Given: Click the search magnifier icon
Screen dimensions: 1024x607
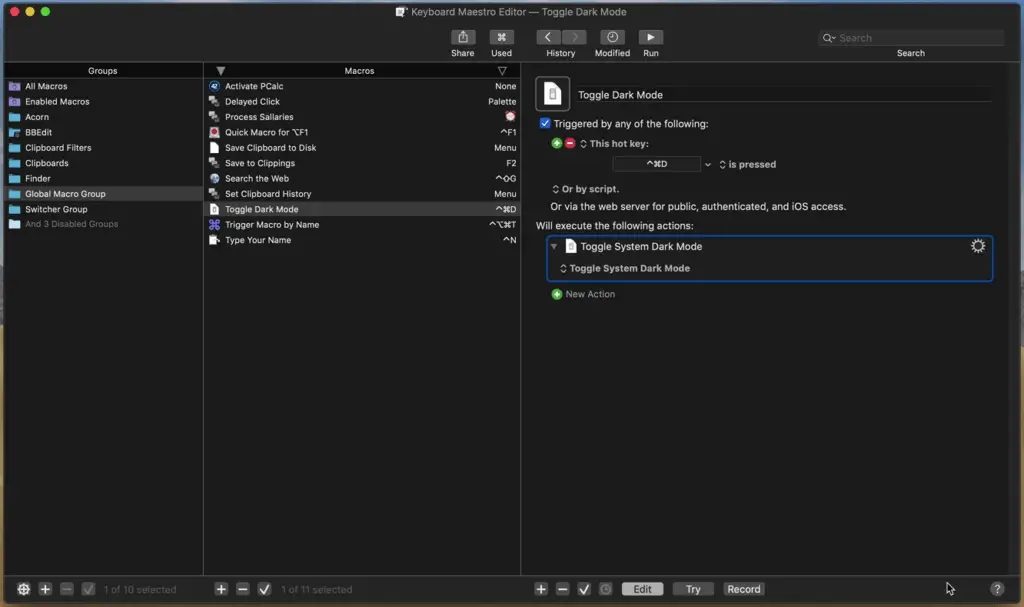Looking at the screenshot, I should (x=828, y=38).
